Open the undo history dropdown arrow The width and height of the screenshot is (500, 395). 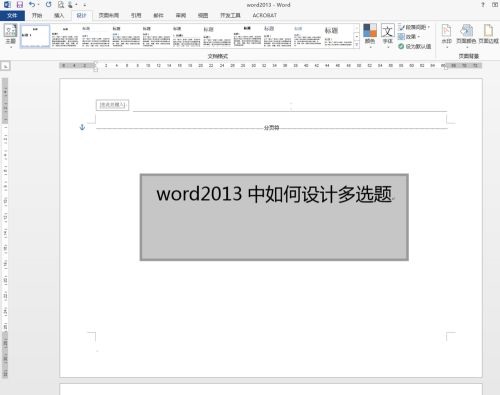39,5
